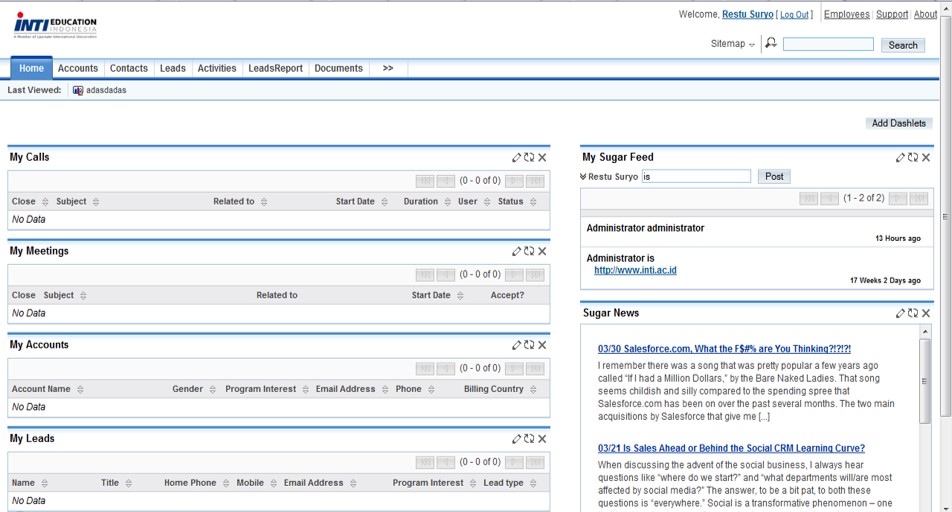Click the adasdadas record icon in Last Viewed
Viewport: 952px width, 512px height.
click(78, 90)
